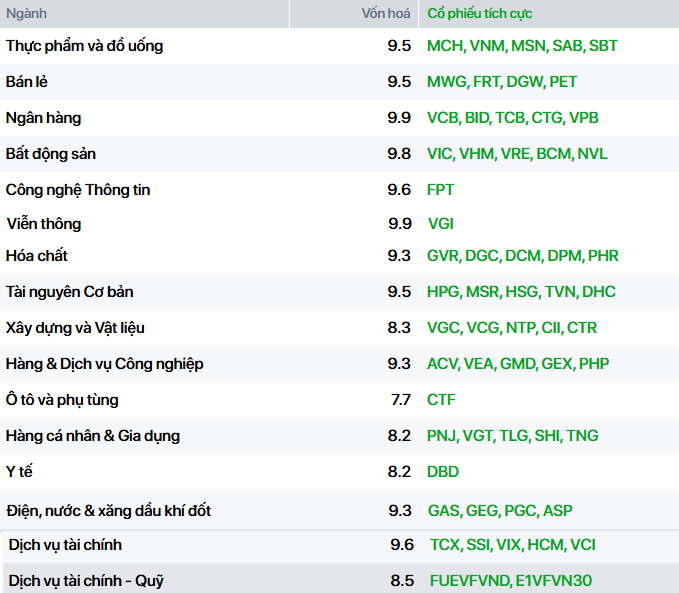Click the 9.8 value for Bất động sản

[x=399, y=154]
